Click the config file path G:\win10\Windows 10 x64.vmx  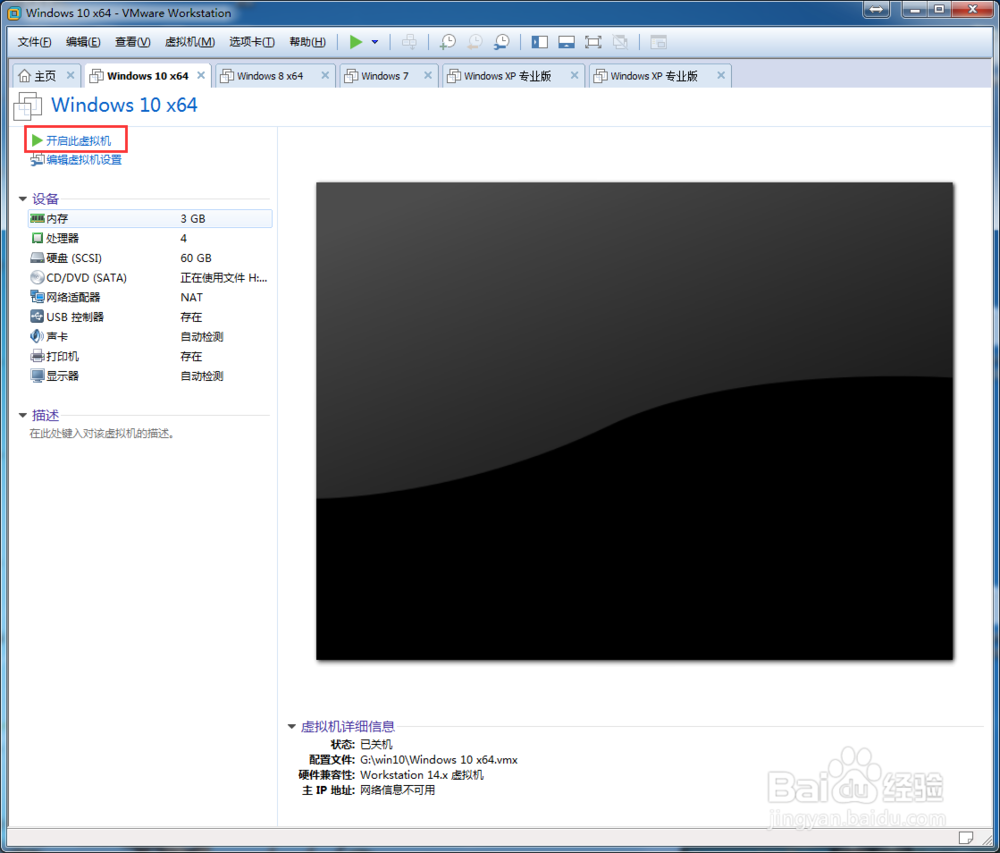[x=439, y=760]
